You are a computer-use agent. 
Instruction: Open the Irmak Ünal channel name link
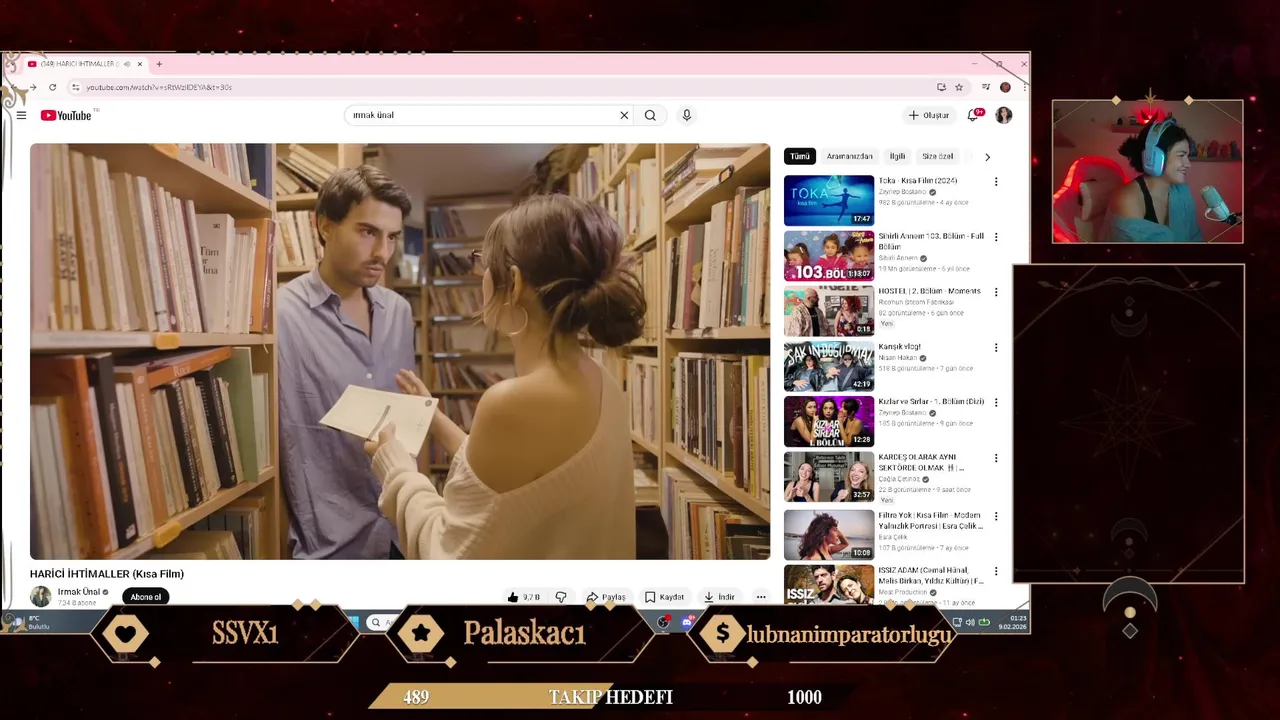pos(79,592)
